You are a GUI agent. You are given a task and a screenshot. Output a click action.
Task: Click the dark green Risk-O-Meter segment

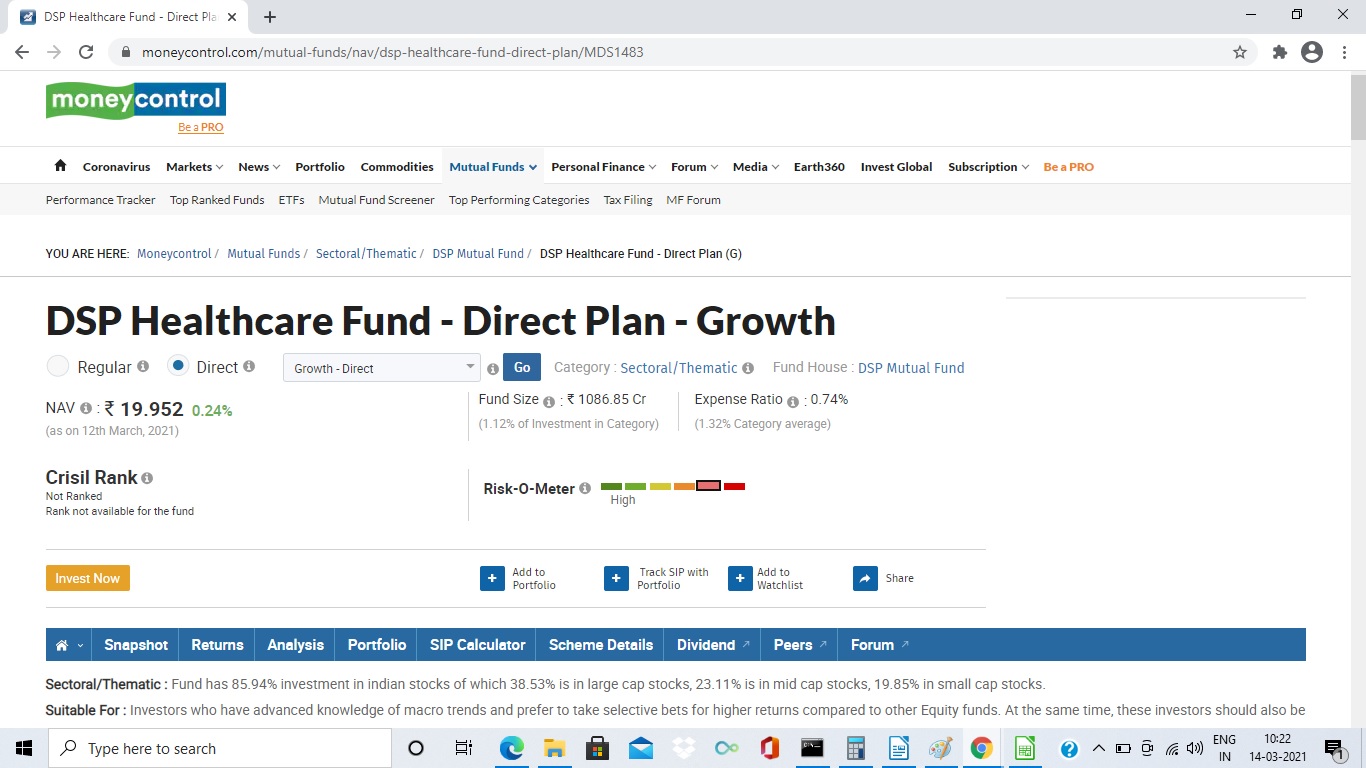[611, 486]
